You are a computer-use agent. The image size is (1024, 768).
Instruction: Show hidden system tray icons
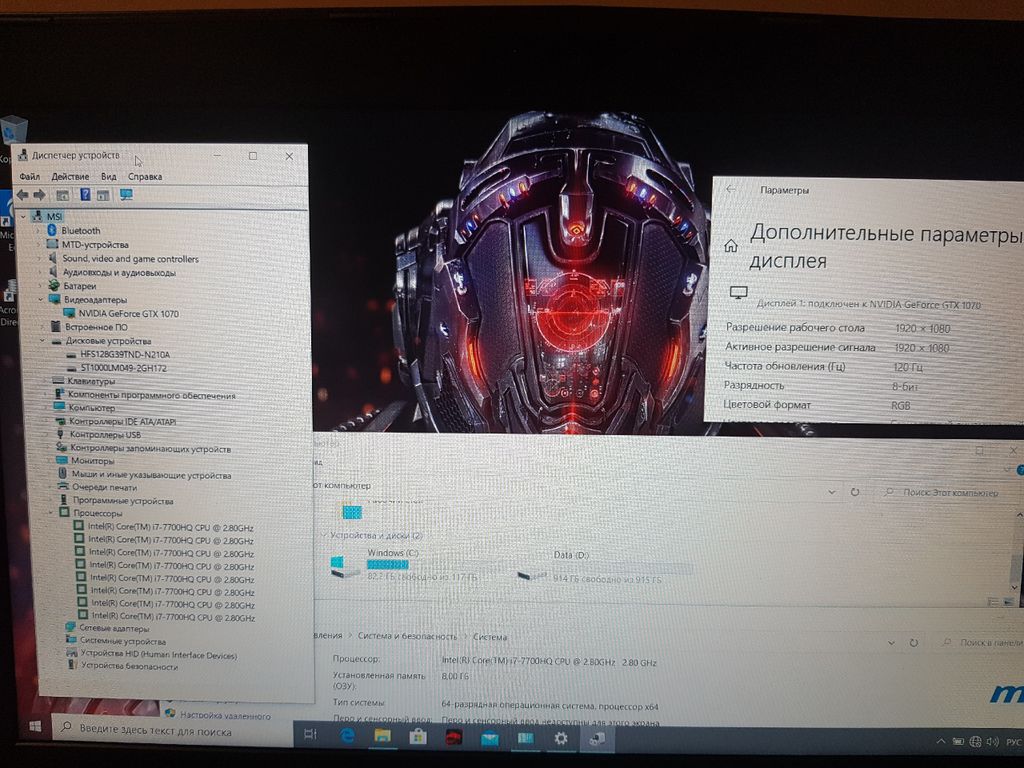pos(940,741)
